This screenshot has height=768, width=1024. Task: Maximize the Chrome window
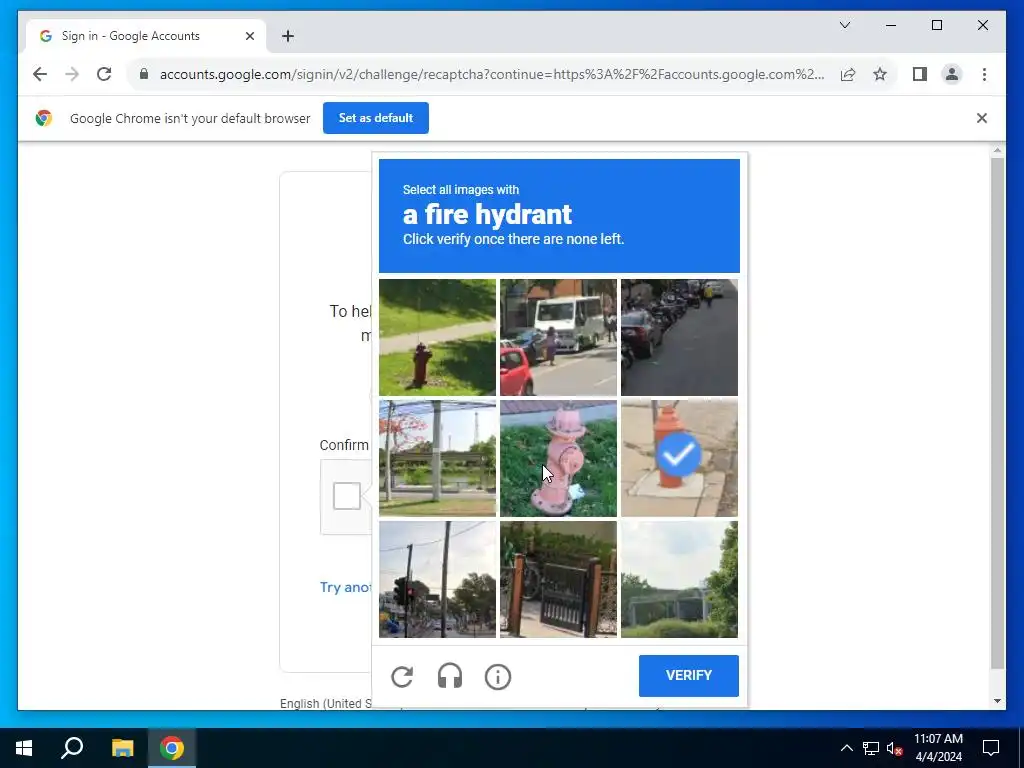(936, 25)
